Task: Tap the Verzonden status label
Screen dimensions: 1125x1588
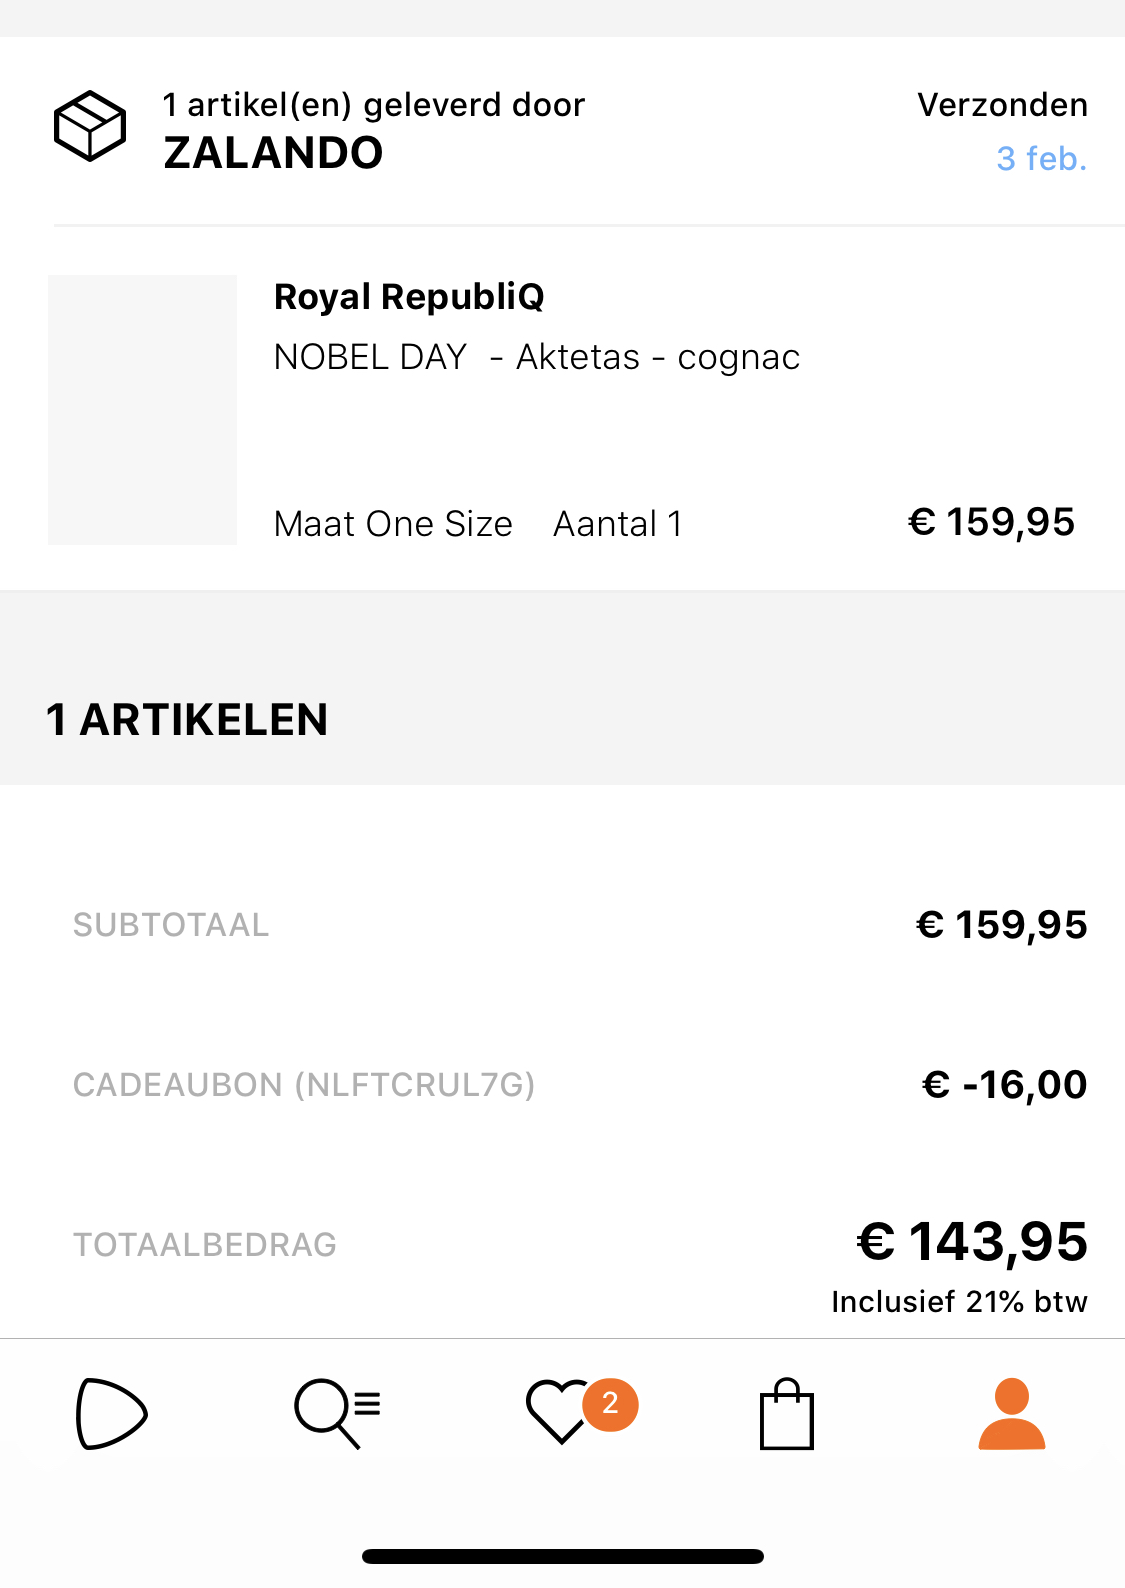Action: point(1002,105)
